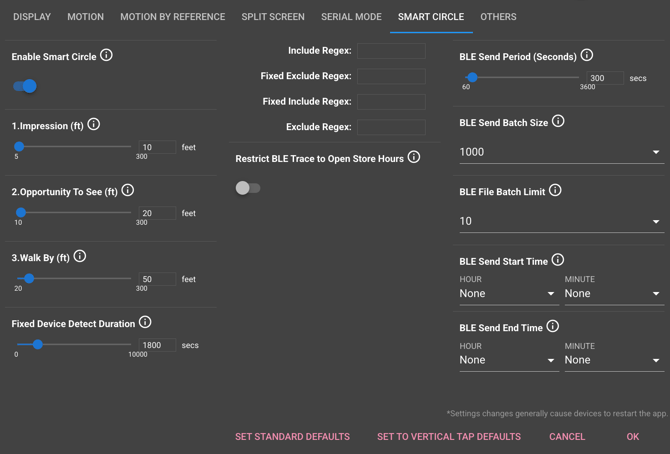Click info icon for Restrict BLE Trace
The width and height of the screenshot is (670, 454).
(x=414, y=157)
